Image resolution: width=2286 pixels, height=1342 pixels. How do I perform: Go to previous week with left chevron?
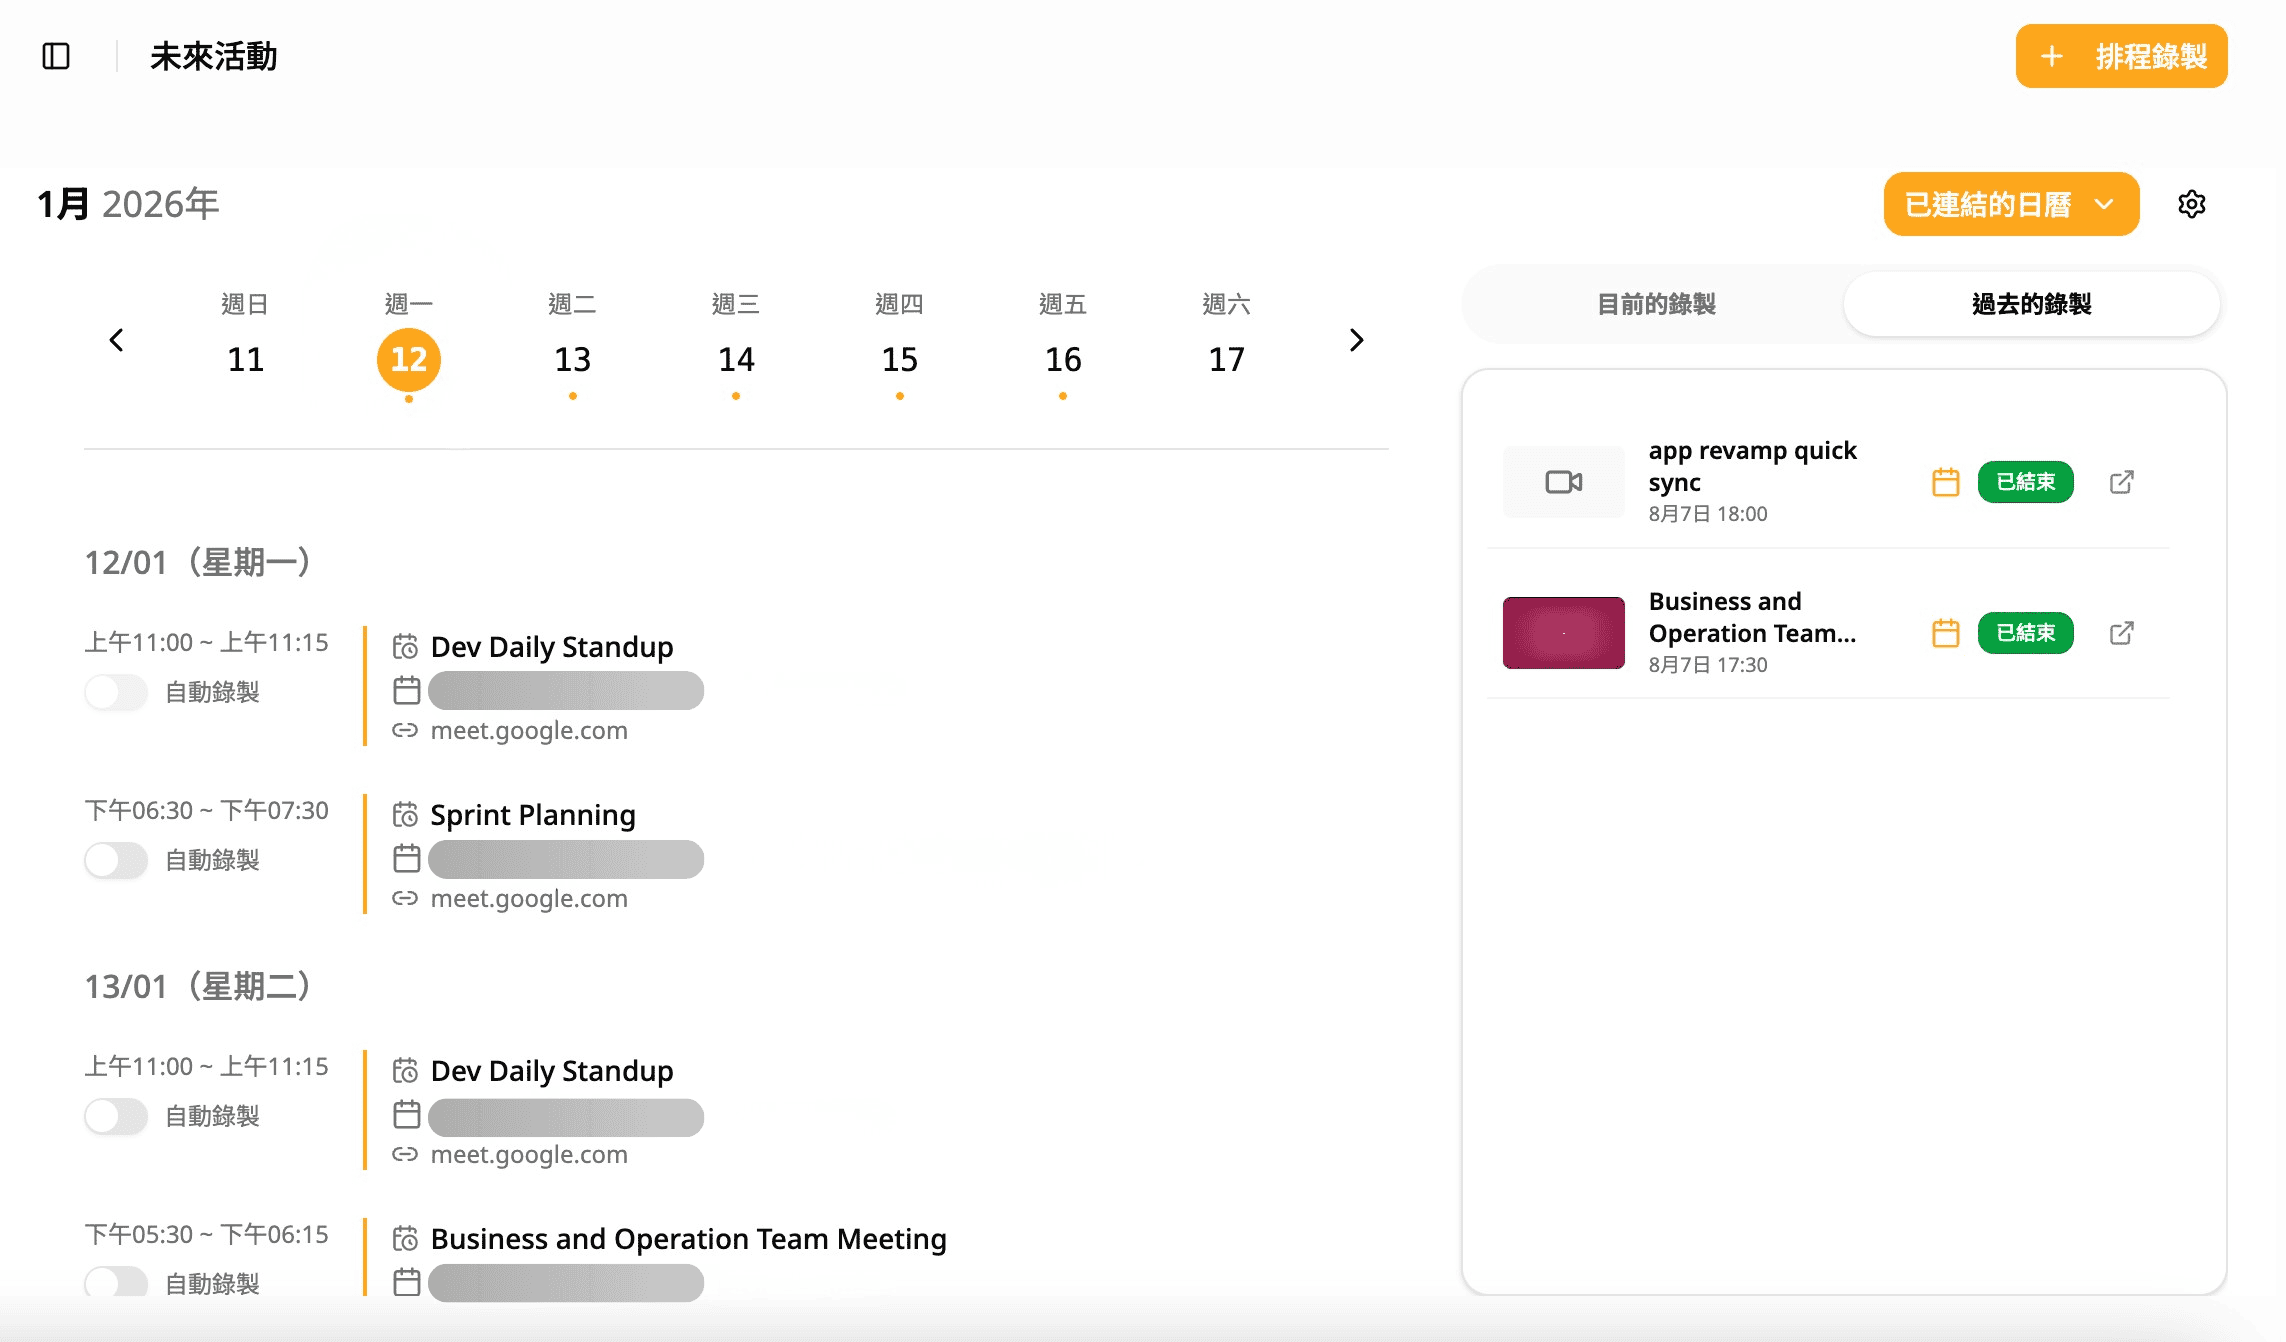click(x=117, y=340)
